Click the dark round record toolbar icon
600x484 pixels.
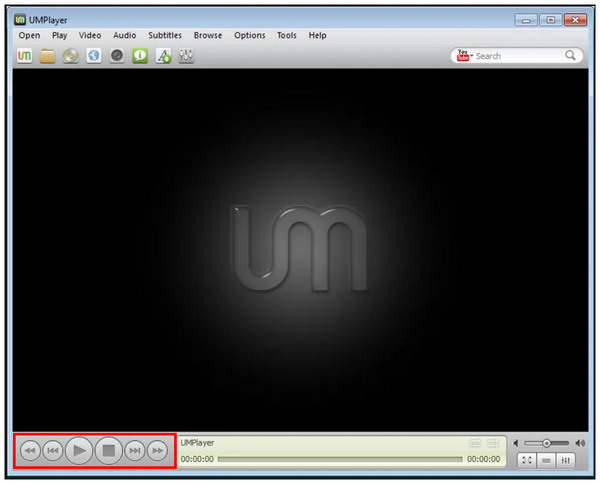(117, 56)
